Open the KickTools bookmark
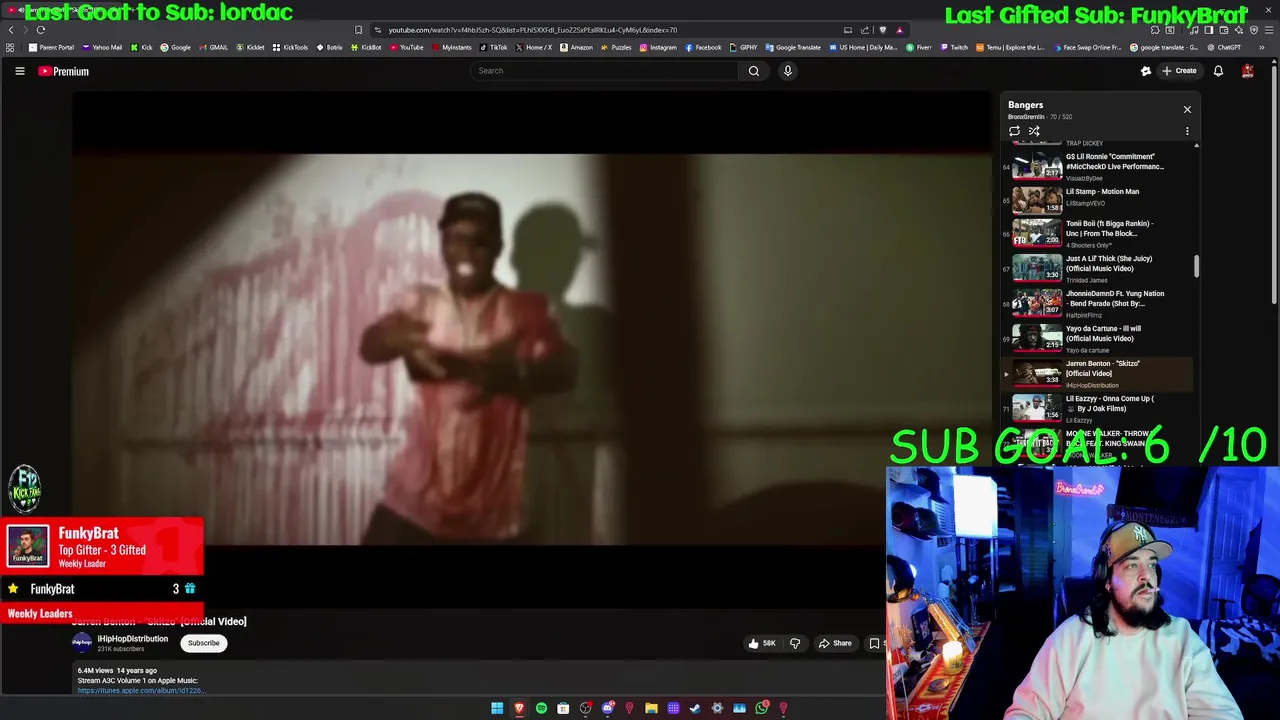Viewport: 1280px width, 720px height. (291, 47)
